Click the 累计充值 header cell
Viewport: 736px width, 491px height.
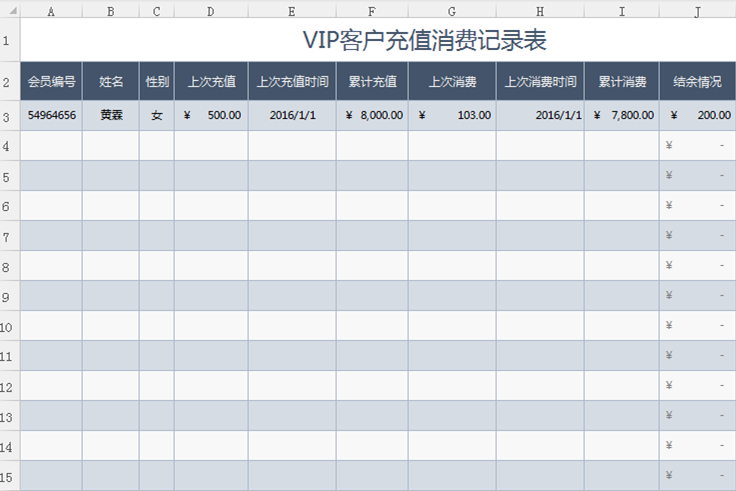(x=372, y=81)
